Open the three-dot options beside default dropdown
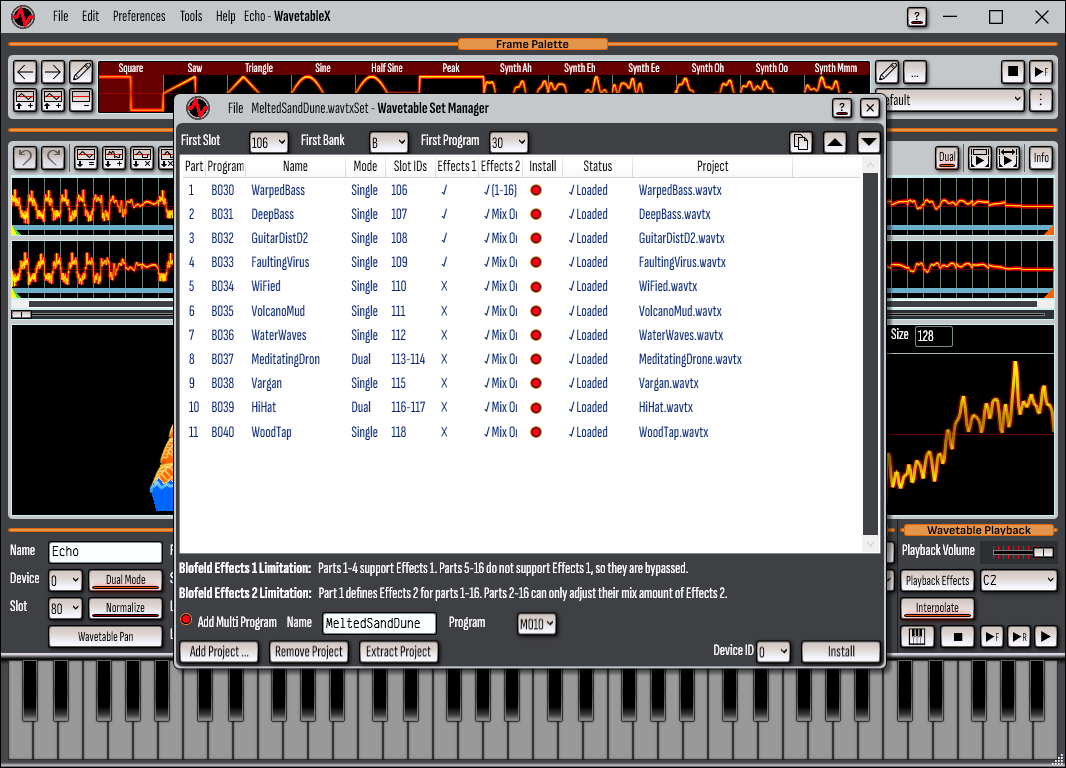Viewport: 1066px width, 768px height. pos(1041,100)
